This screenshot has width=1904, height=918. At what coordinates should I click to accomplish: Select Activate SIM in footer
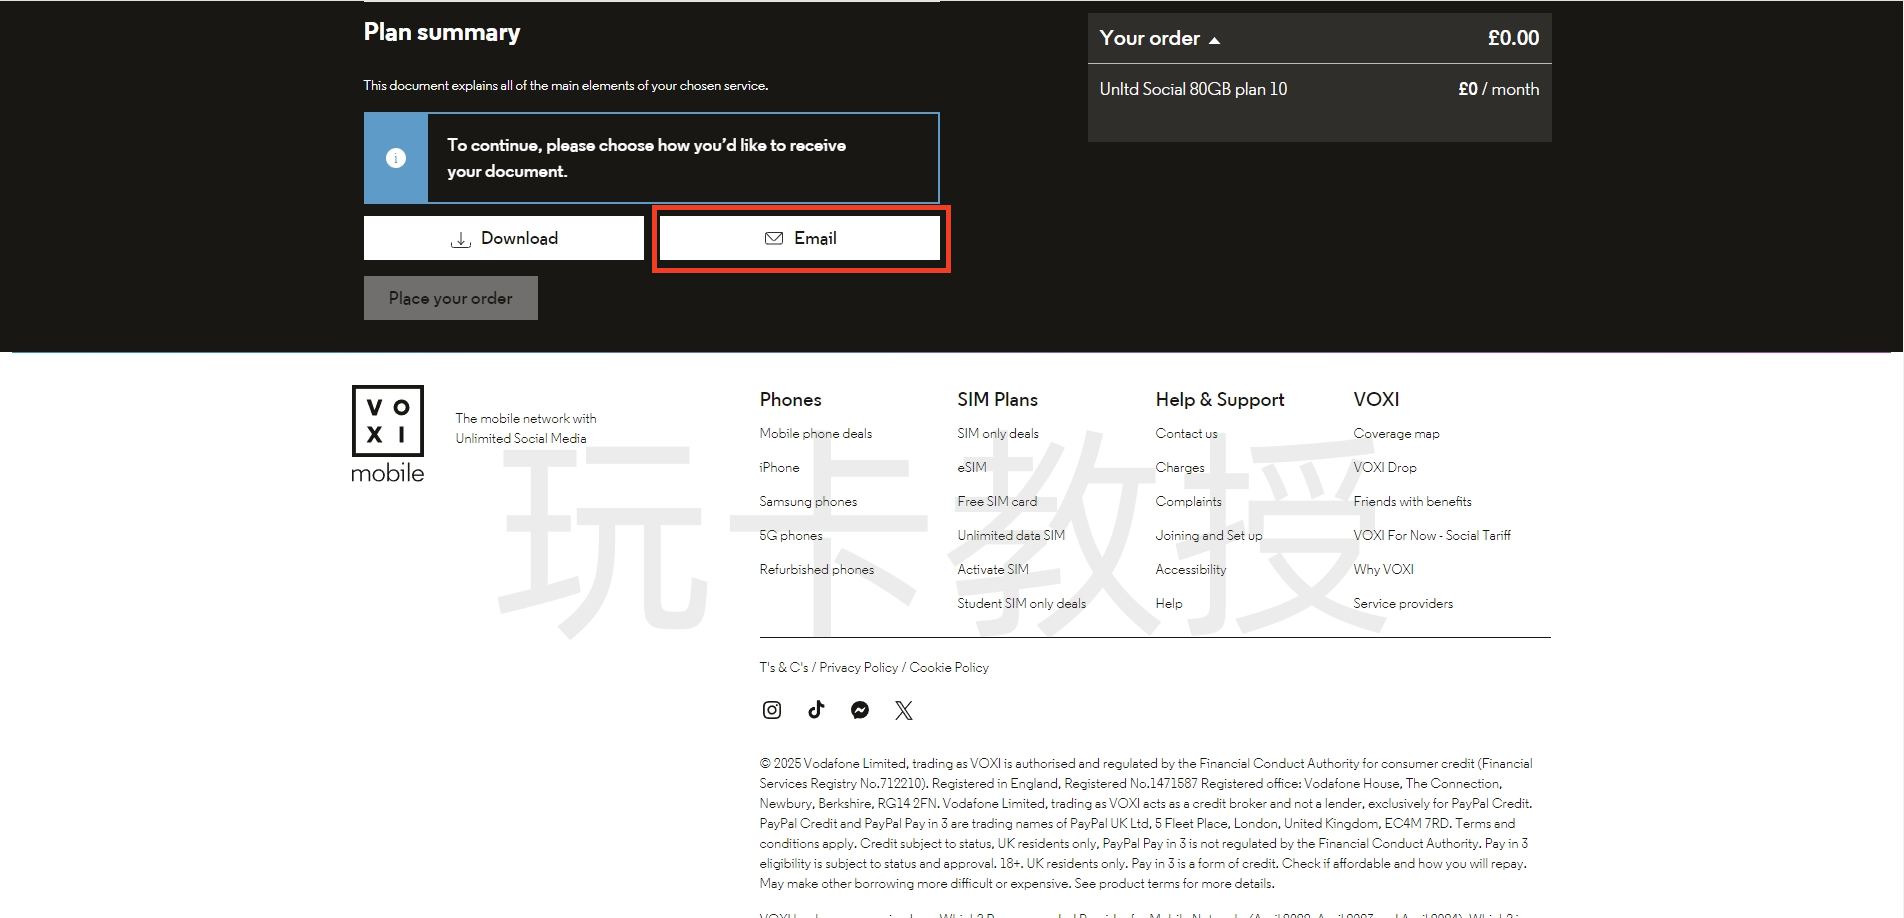(992, 570)
